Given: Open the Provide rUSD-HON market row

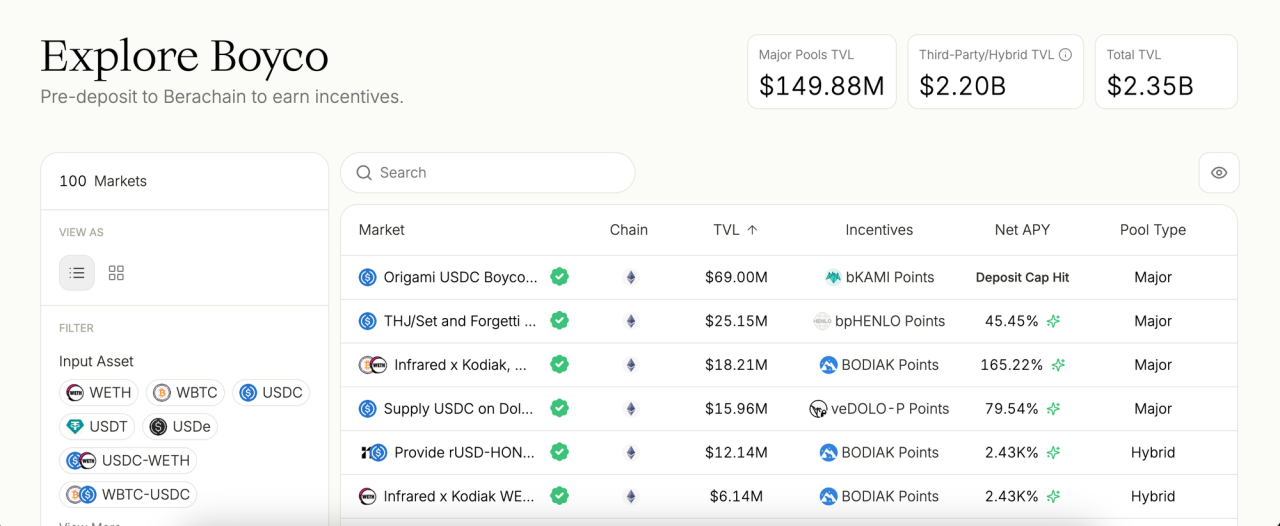Looking at the screenshot, I should tap(464, 453).
